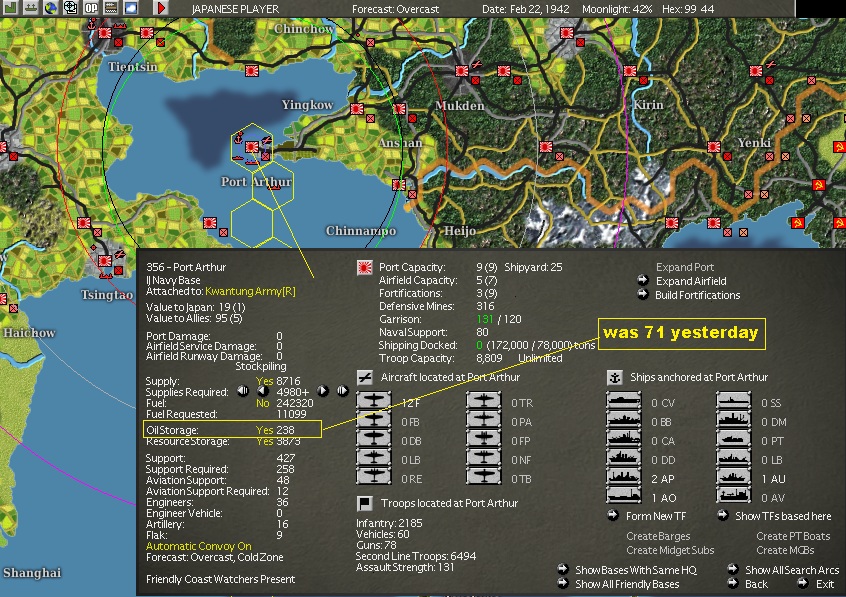Select the 0 NF night fighter icon
Image resolution: width=846 pixels, height=597 pixels.
click(483, 459)
